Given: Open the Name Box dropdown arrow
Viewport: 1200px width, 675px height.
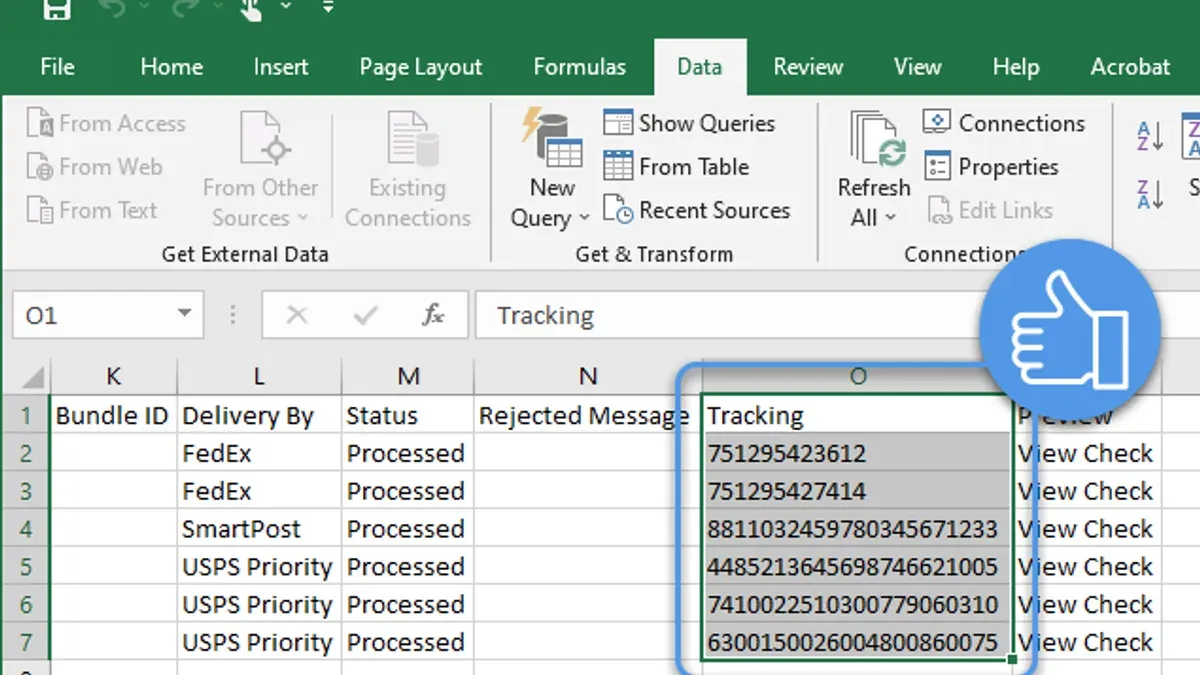Looking at the screenshot, I should tap(184, 315).
